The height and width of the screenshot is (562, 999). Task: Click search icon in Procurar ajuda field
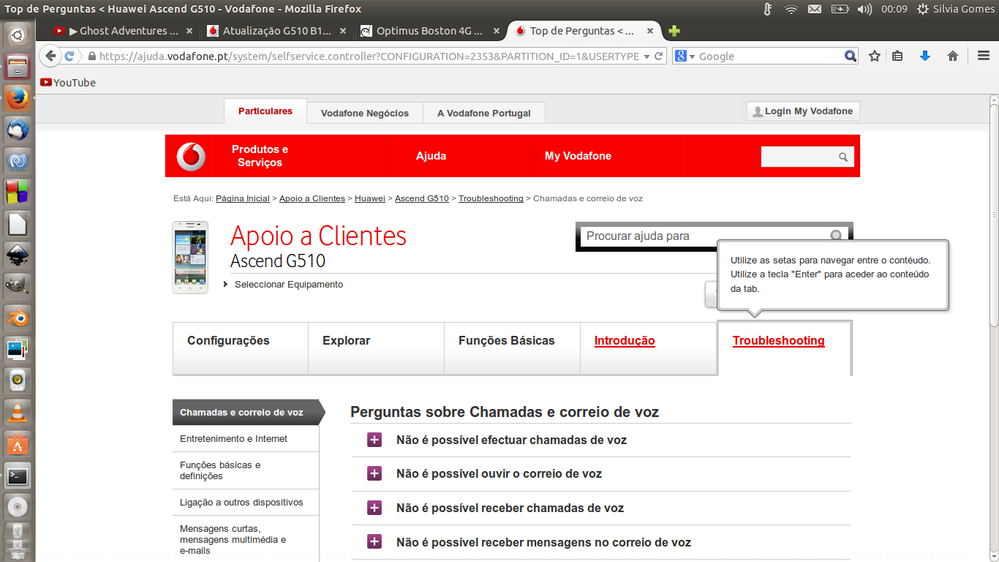(x=835, y=236)
